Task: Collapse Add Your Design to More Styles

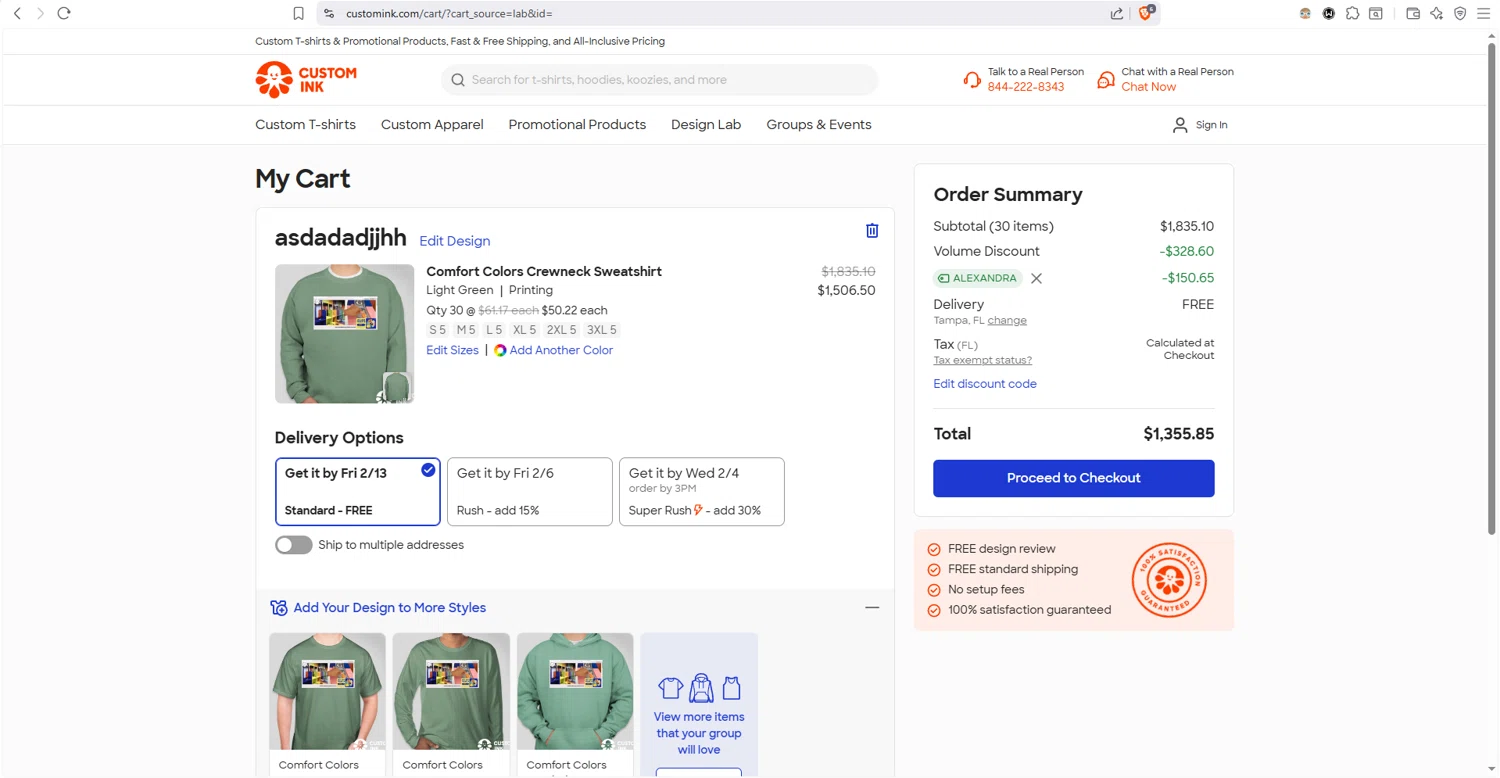Action: click(x=872, y=608)
